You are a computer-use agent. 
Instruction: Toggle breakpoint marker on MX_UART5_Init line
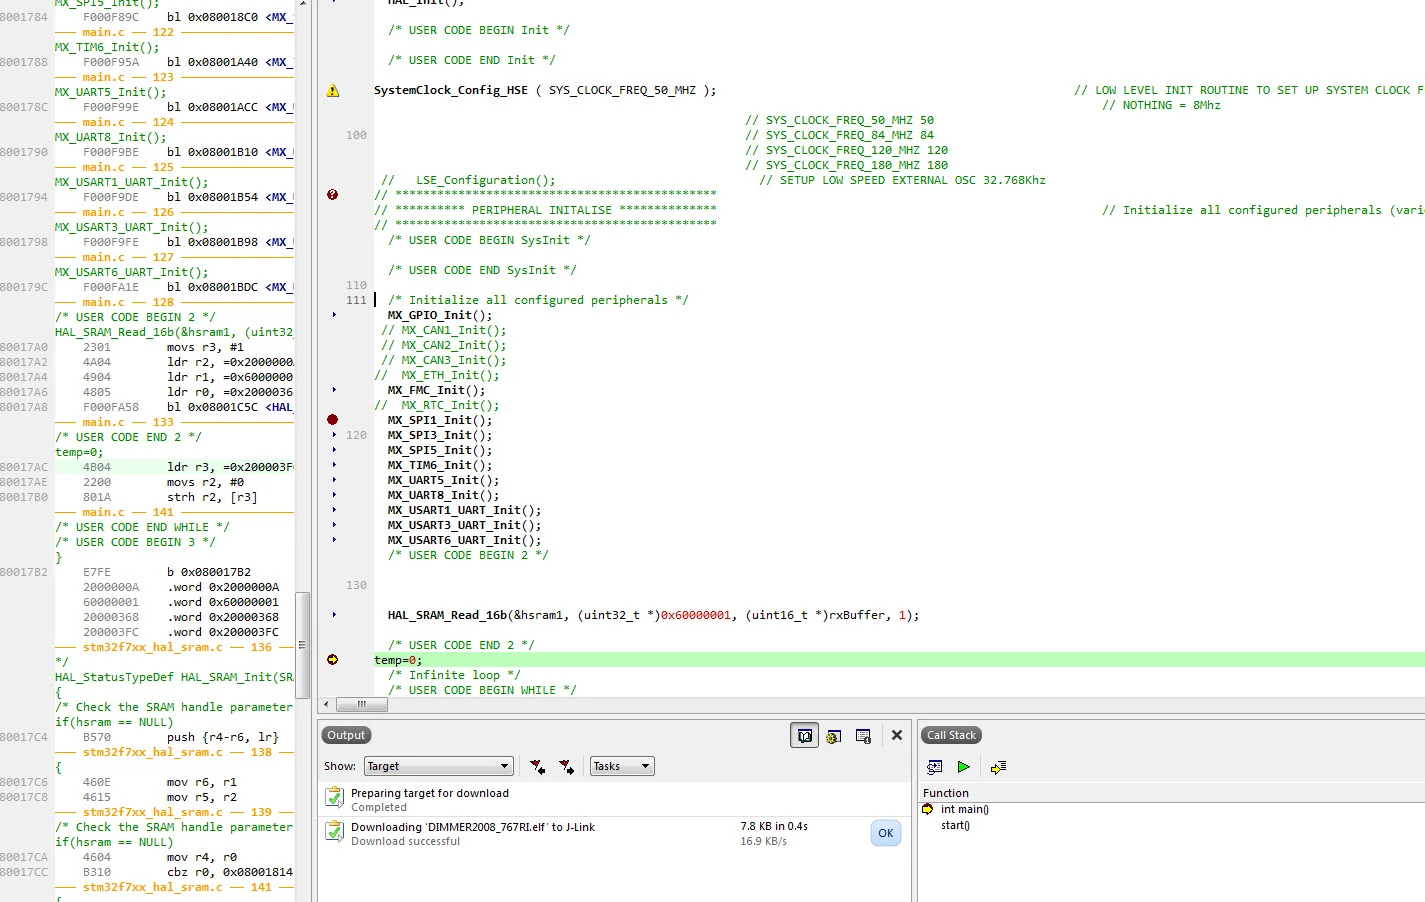[x=334, y=480]
